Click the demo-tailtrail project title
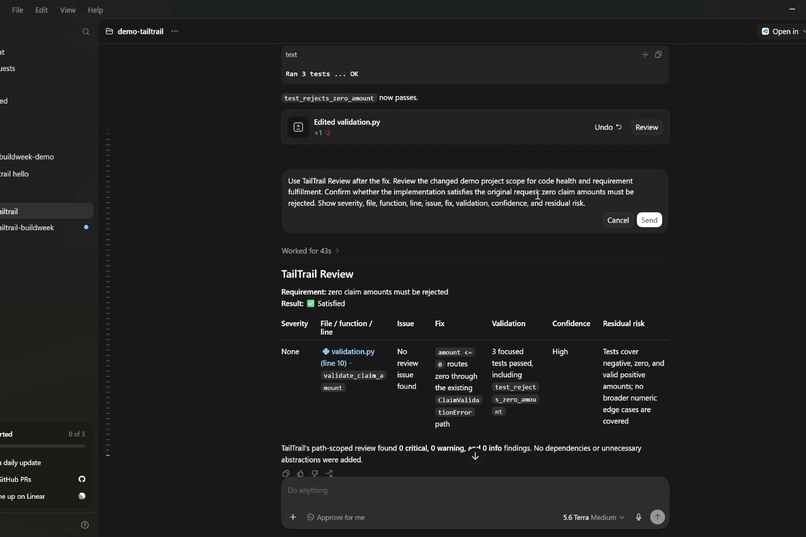The image size is (806, 537). tap(140, 31)
